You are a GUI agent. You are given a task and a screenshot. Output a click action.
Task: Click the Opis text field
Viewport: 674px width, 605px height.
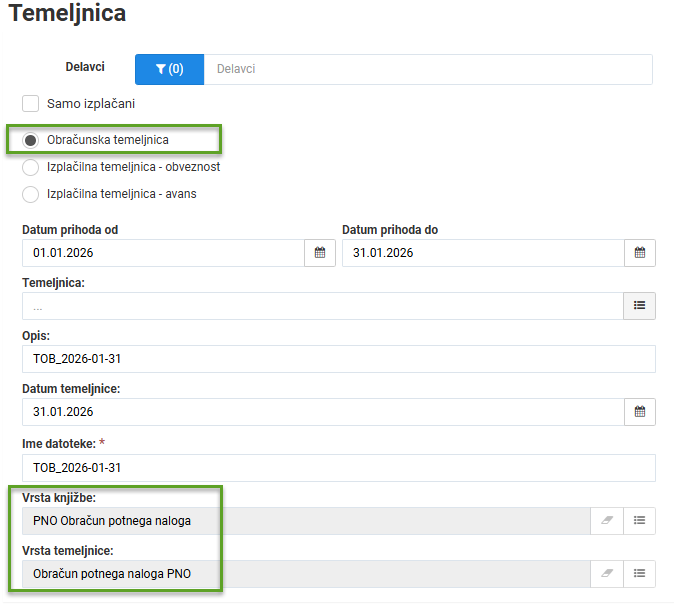coord(339,359)
